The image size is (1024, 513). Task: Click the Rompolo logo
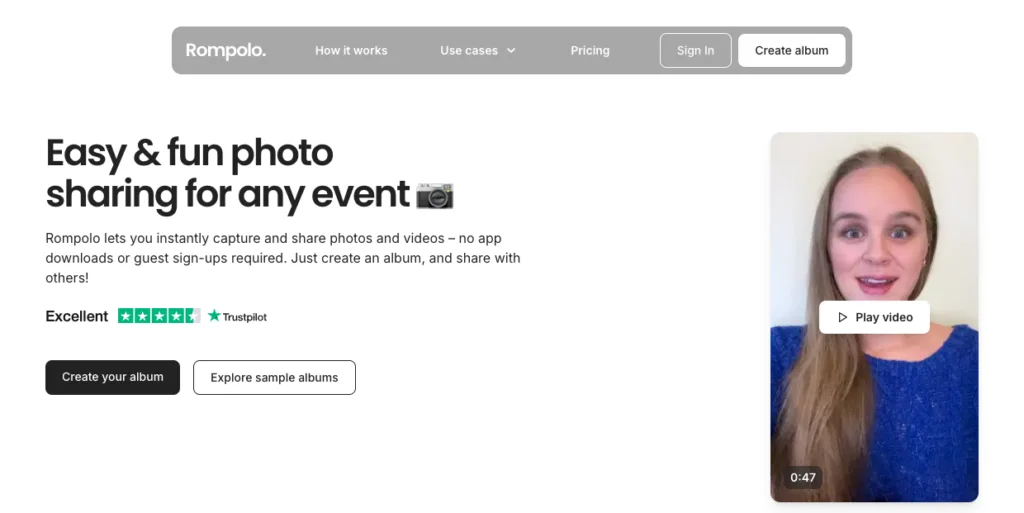[225, 50]
